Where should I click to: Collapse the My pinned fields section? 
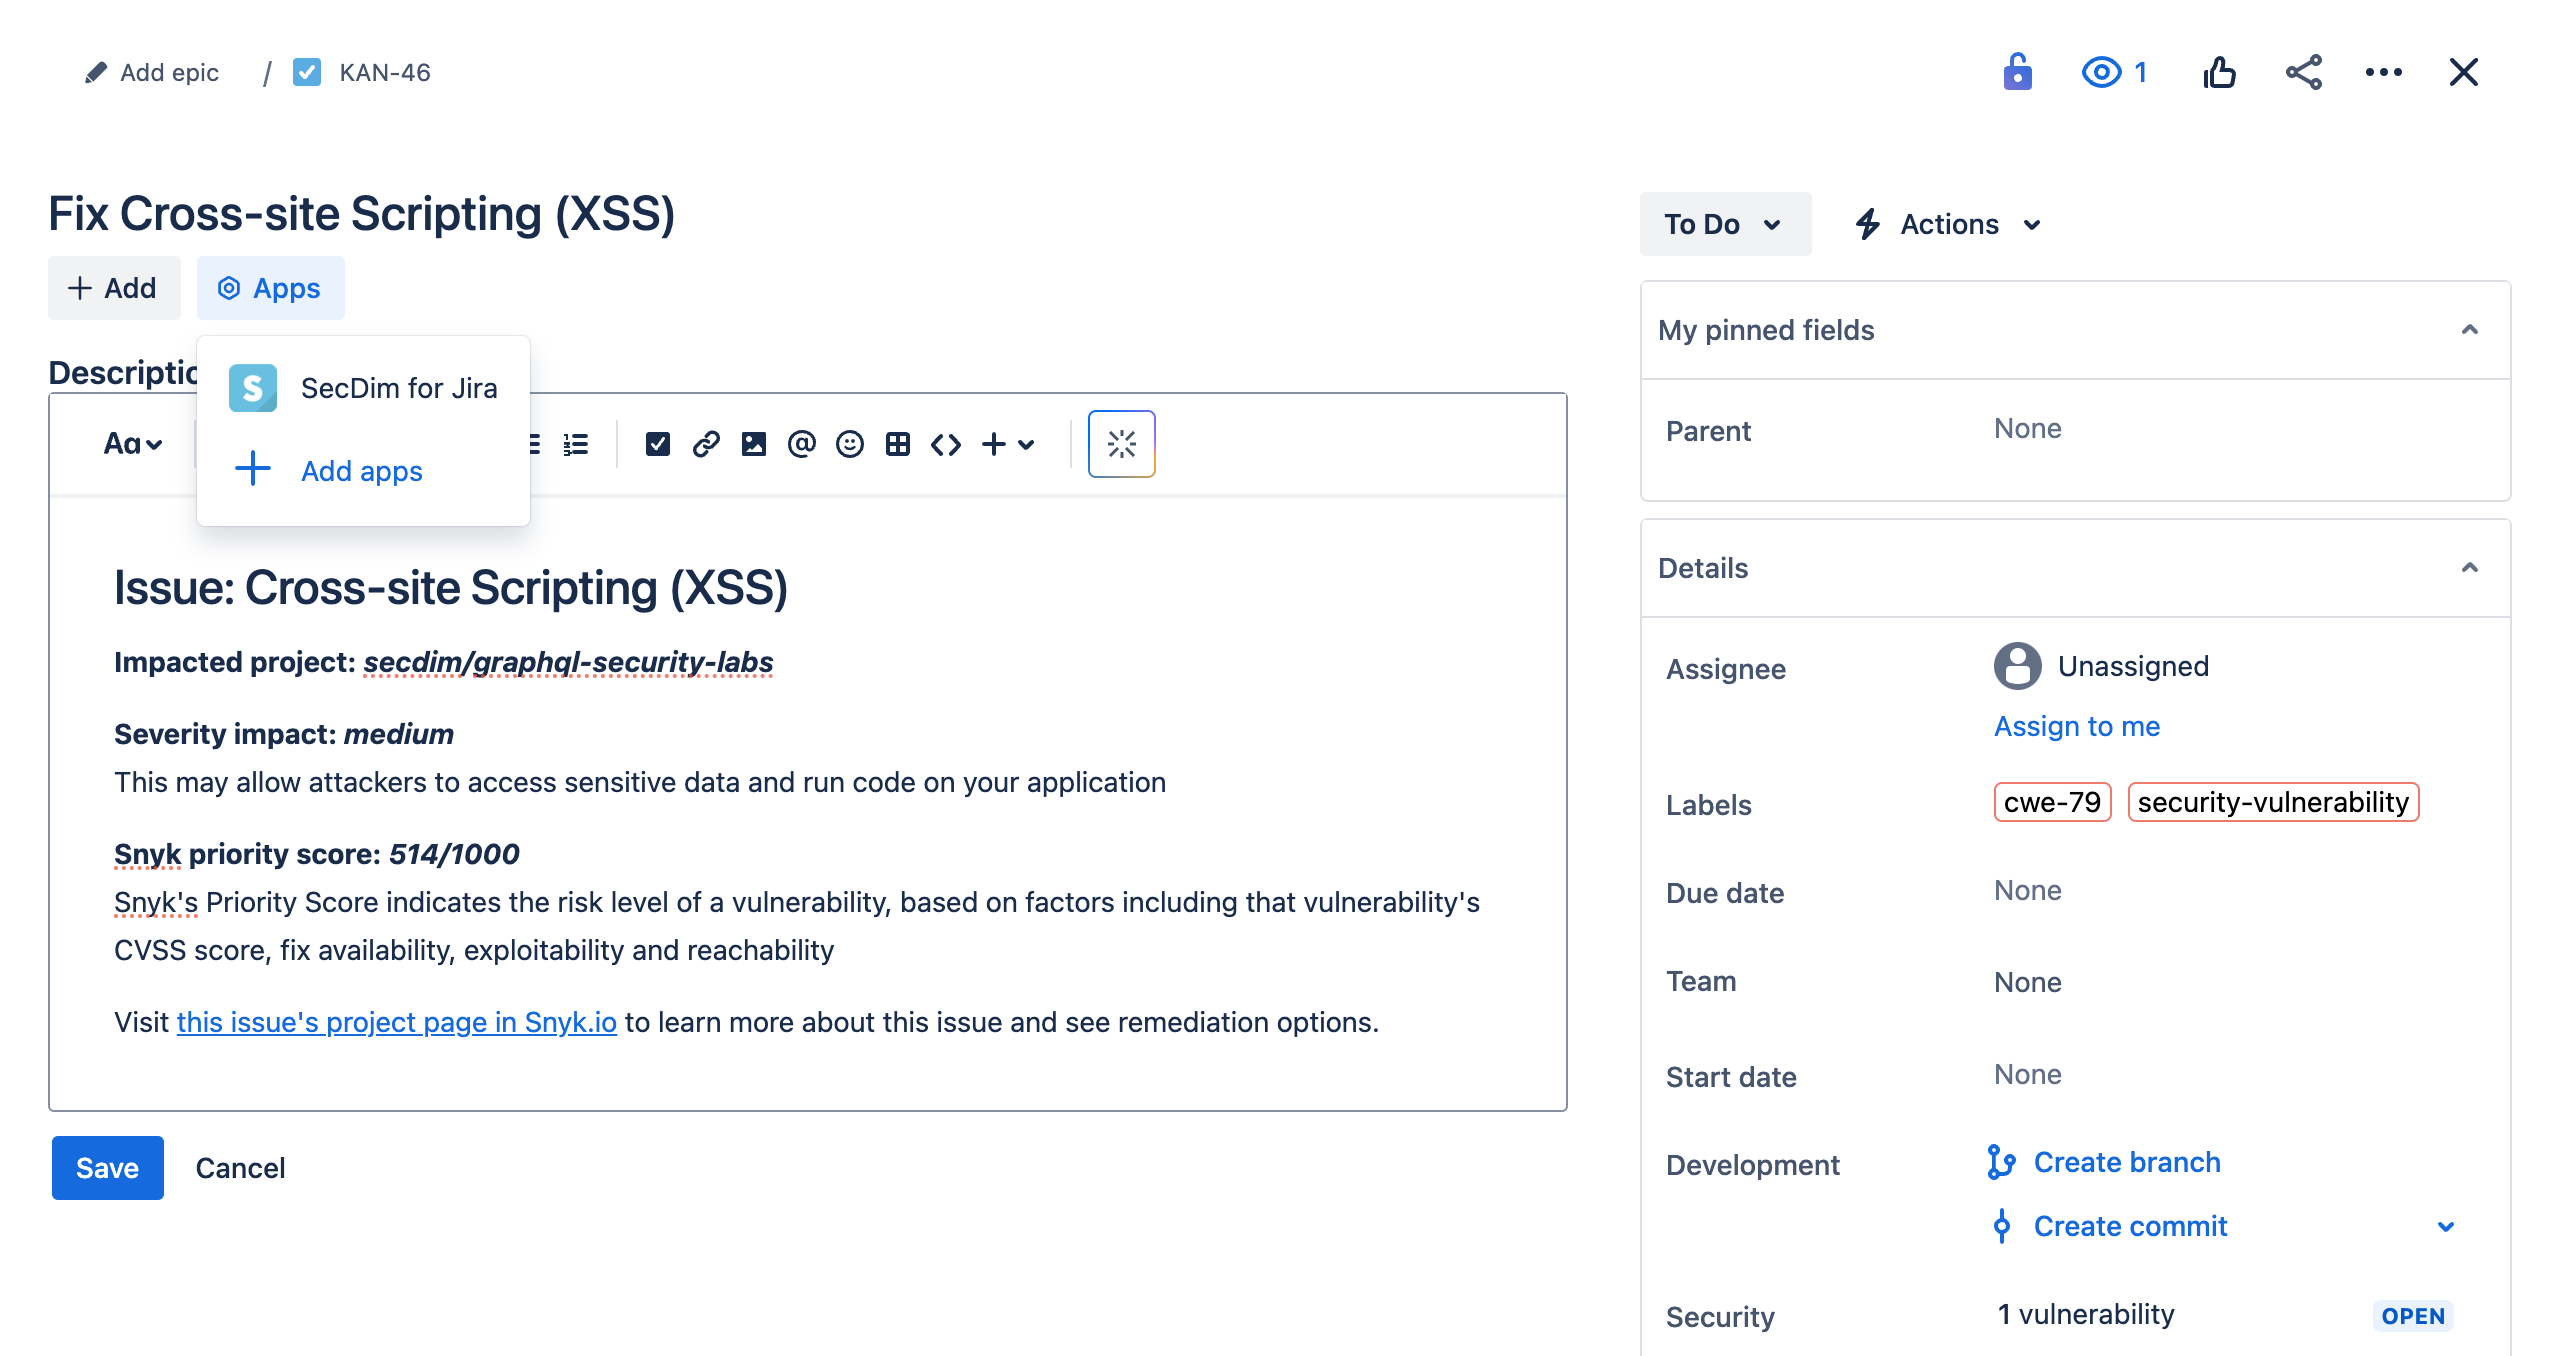point(2470,330)
